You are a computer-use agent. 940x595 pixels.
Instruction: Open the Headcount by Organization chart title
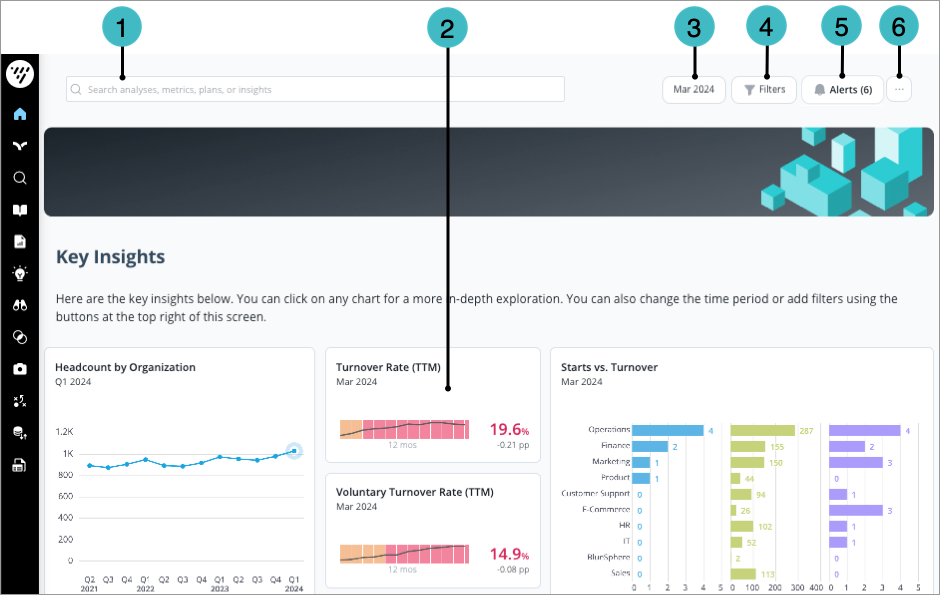click(x=125, y=367)
